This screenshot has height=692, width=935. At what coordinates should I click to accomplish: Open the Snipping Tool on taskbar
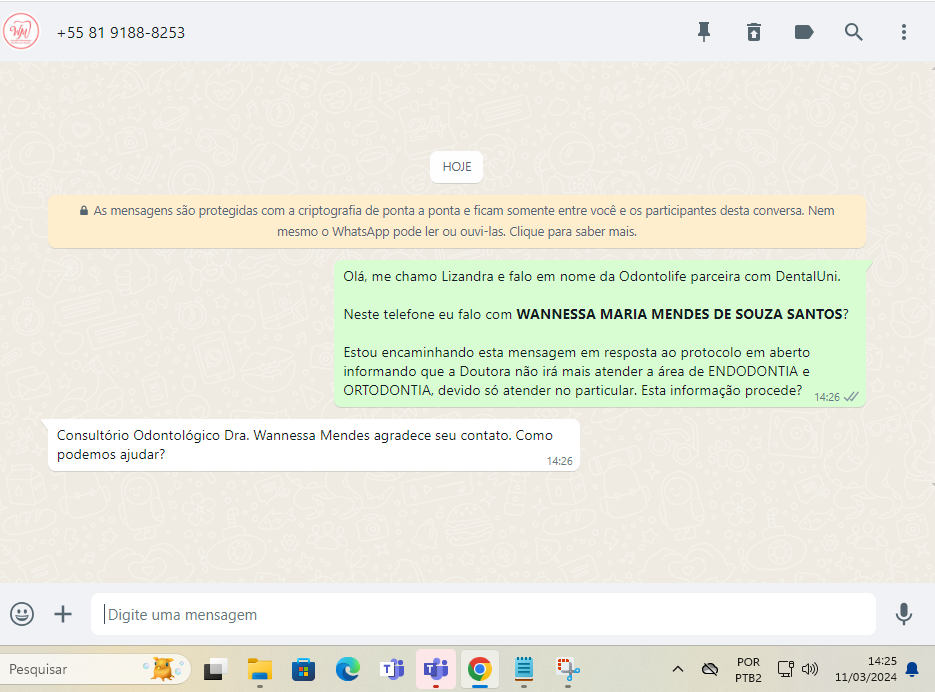pyautogui.click(x=568, y=669)
